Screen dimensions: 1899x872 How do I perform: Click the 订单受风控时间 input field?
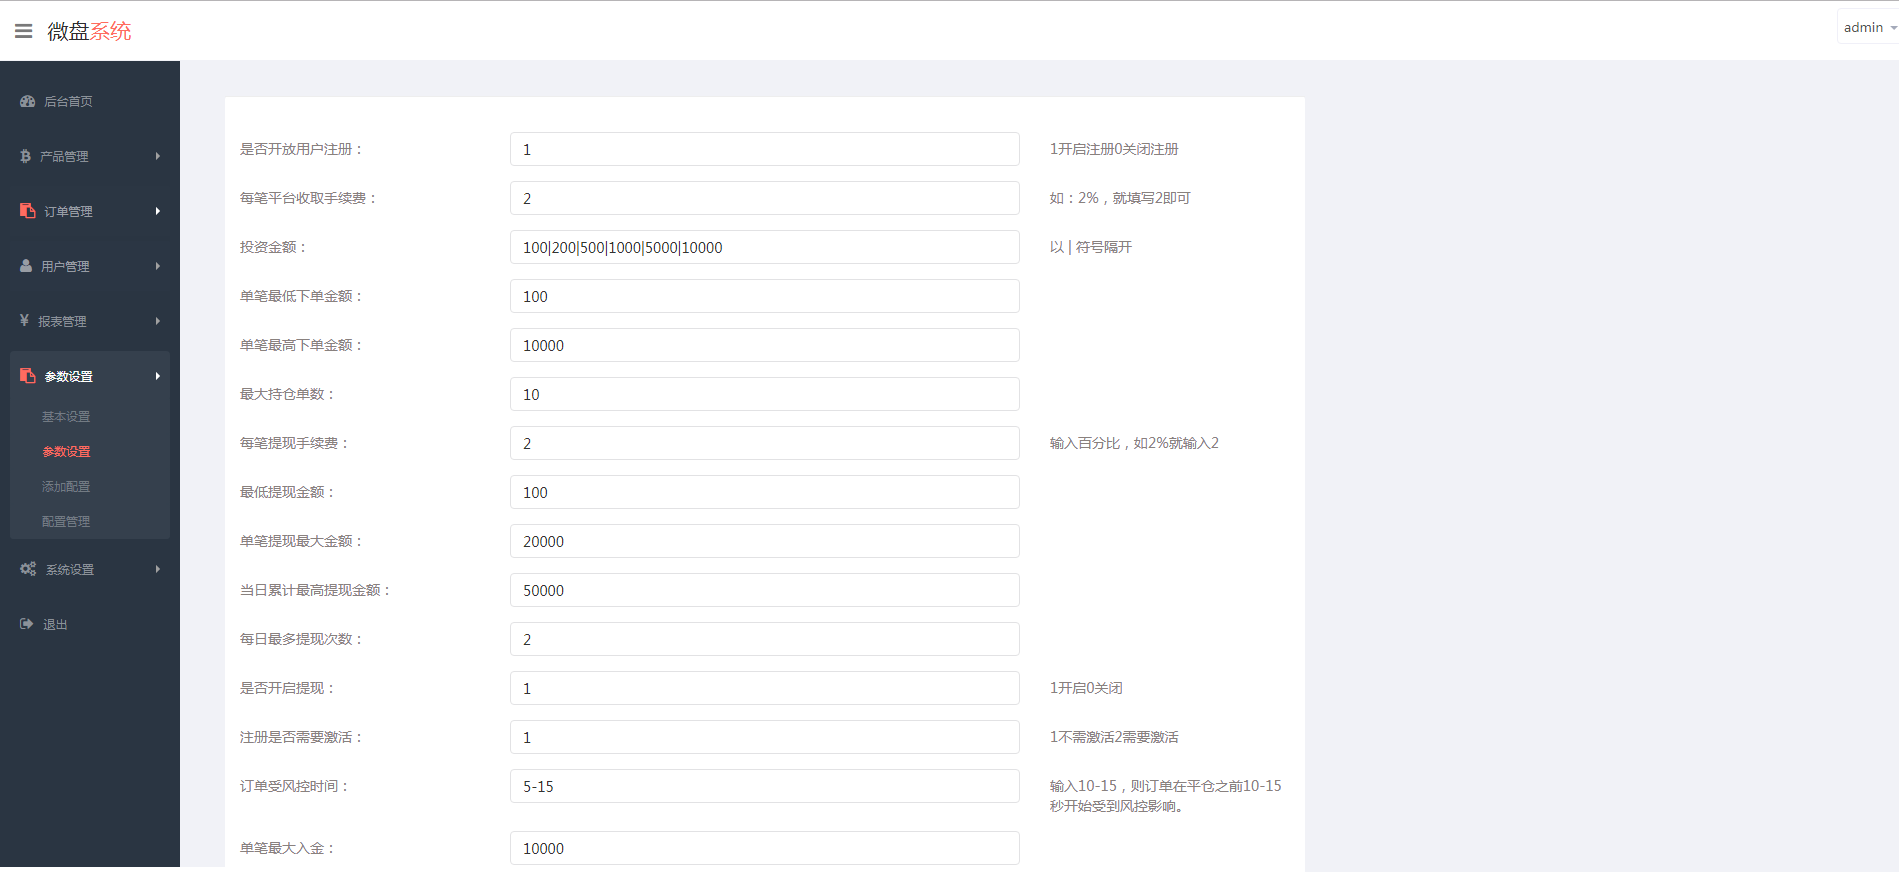[765, 786]
